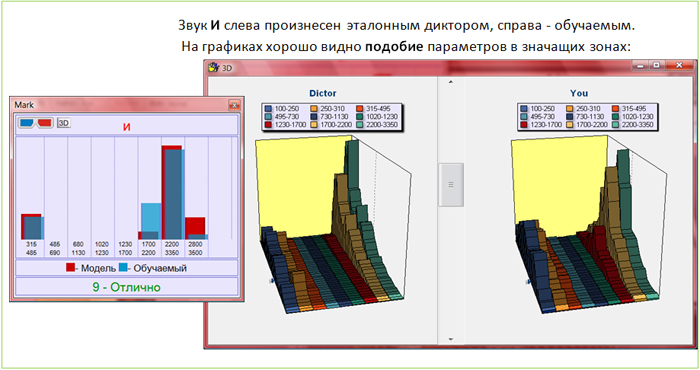Select the 2200-3350 swatch in Dictor legend
700x370 pixels.
tap(360, 125)
